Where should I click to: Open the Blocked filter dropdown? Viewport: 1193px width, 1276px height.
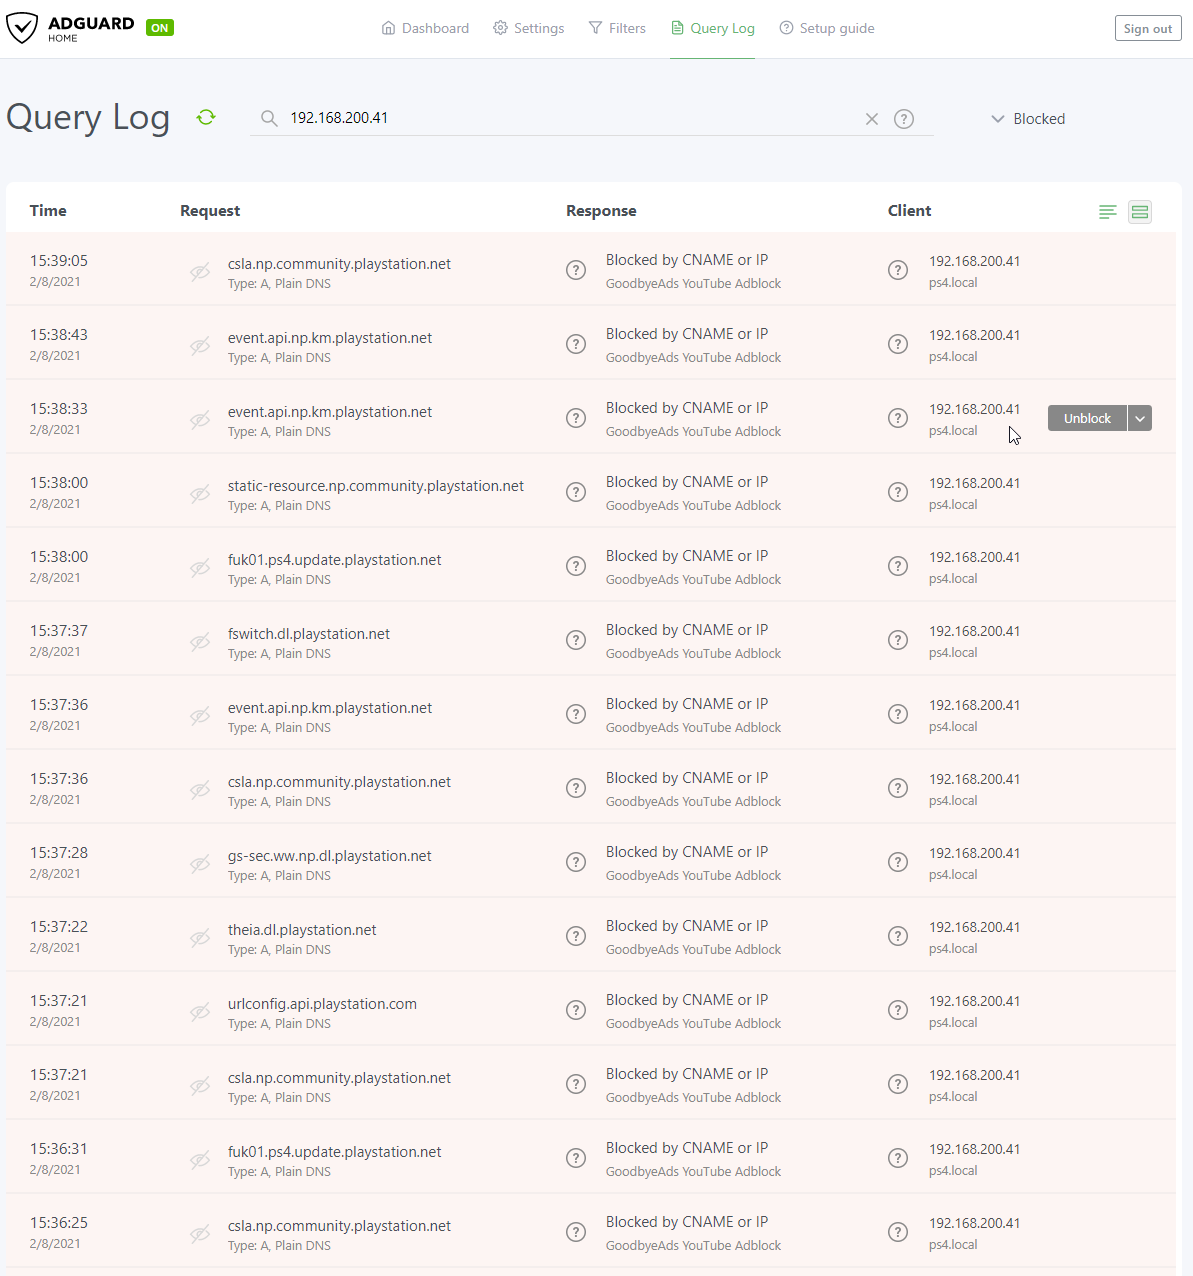pos(1028,119)
